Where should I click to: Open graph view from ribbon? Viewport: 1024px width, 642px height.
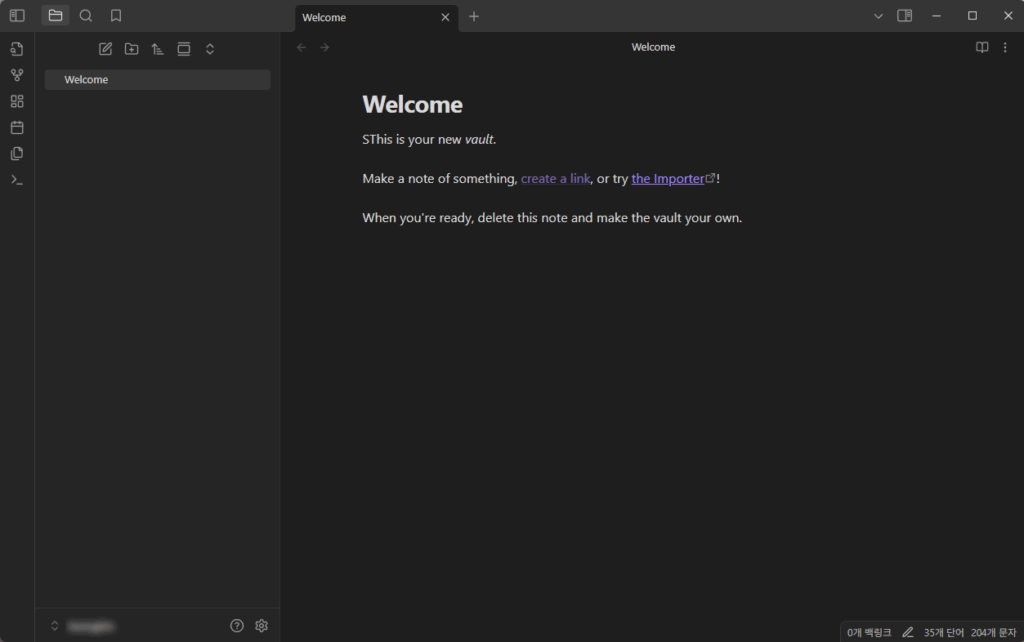[17, 75]
